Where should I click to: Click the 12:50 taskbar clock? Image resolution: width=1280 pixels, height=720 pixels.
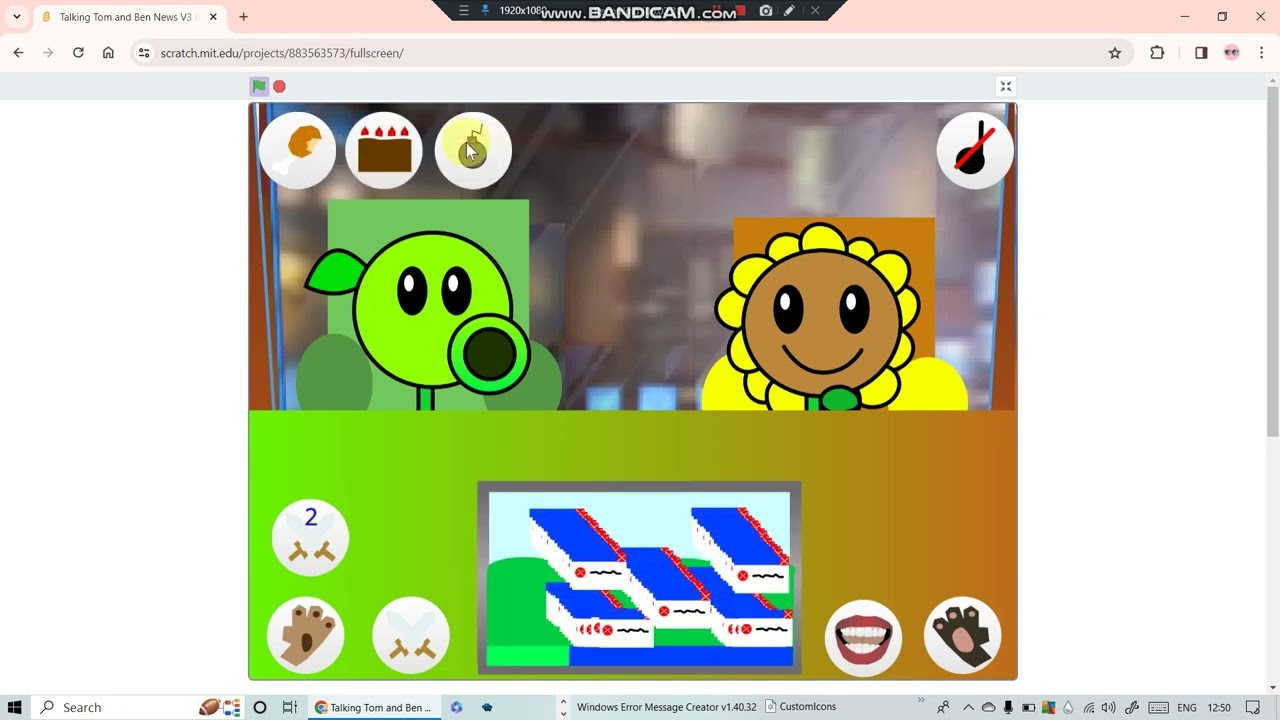(x=1219, y=707)
